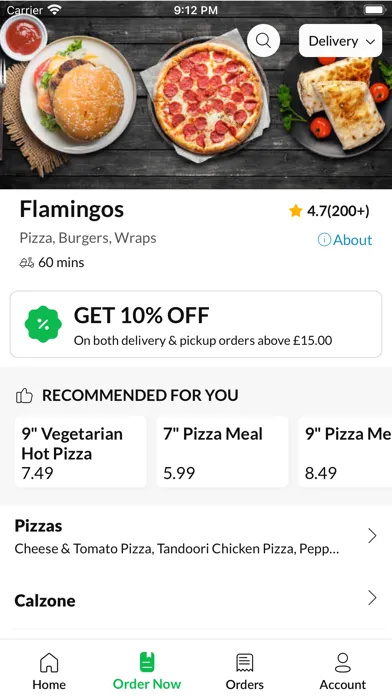Tap the gold rating star
The height and width of the screenshot is (696, 392).
296,211
